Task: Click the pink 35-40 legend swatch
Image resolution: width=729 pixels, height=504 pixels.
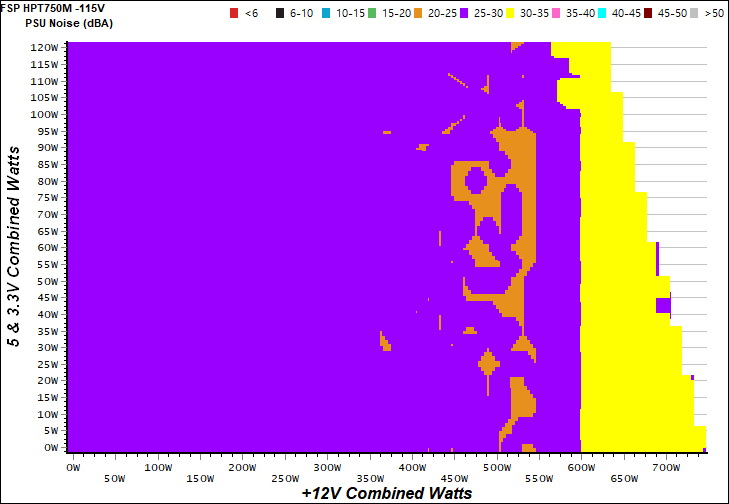Action: [x=591, y=13]
